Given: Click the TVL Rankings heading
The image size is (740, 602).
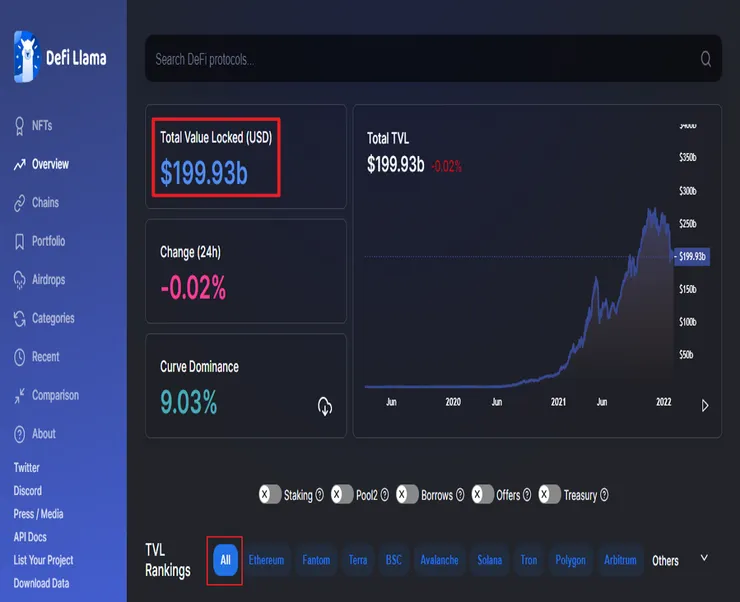Looking at the screenshot, I should pos(168,560).
